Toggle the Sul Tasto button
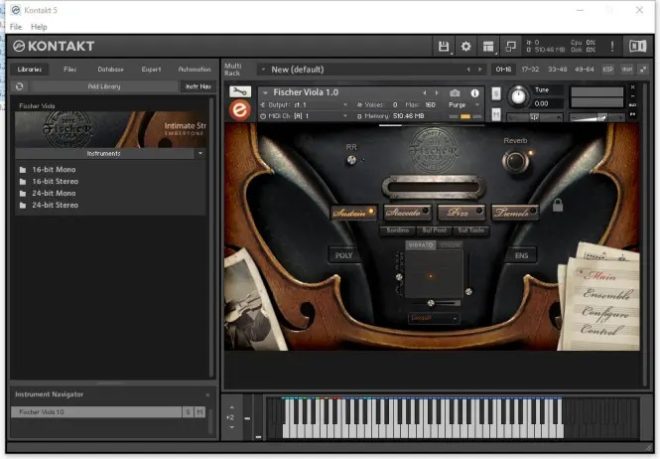This screenshot has height=459, width=660. point(471,230)
